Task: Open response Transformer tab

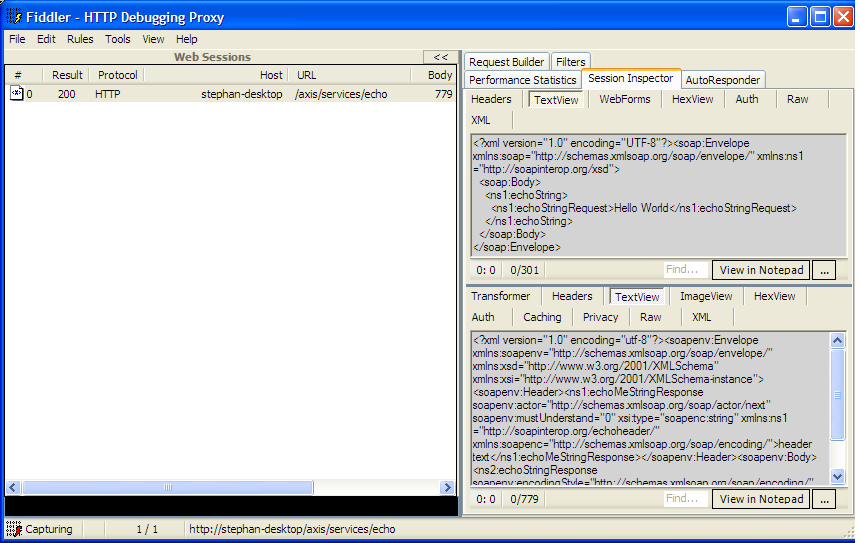Action: (x=501, y=296)
